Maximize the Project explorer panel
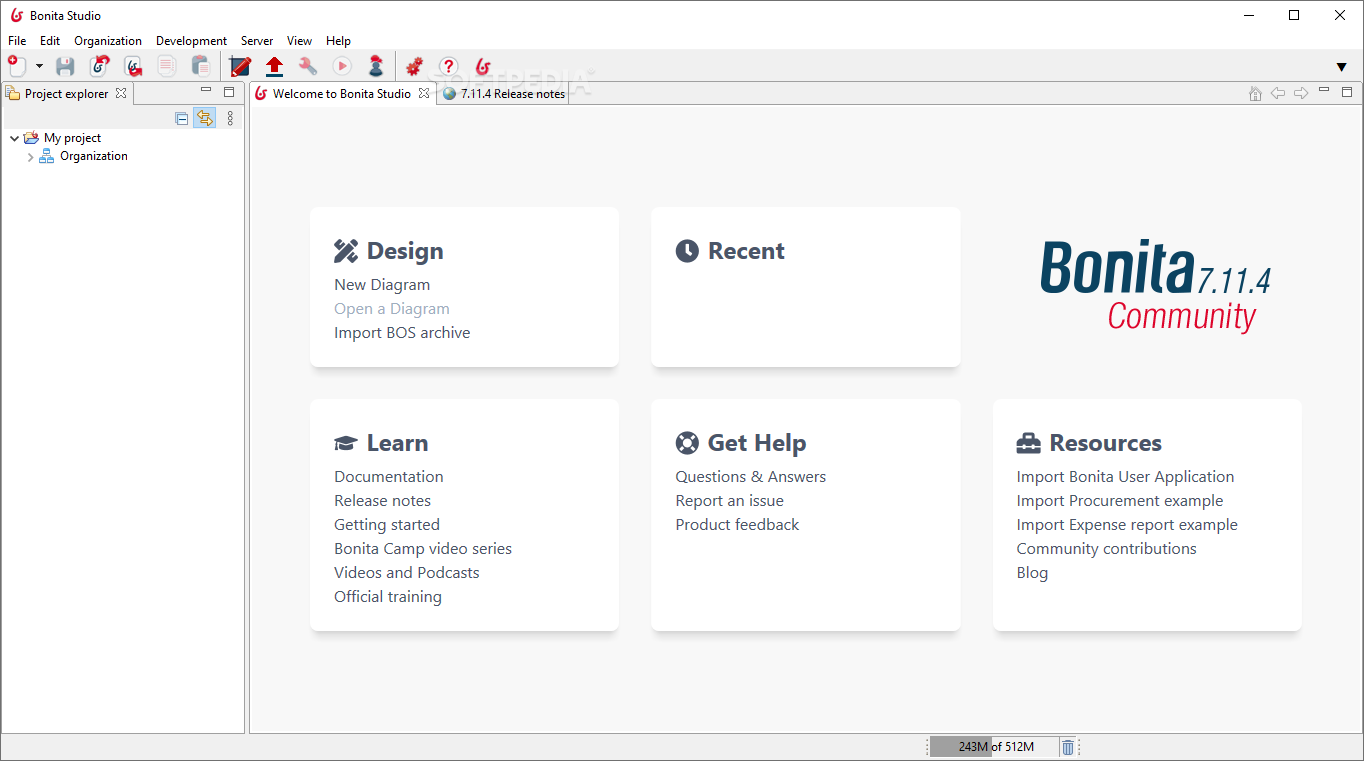1364x761 pixels. [229, 91]
